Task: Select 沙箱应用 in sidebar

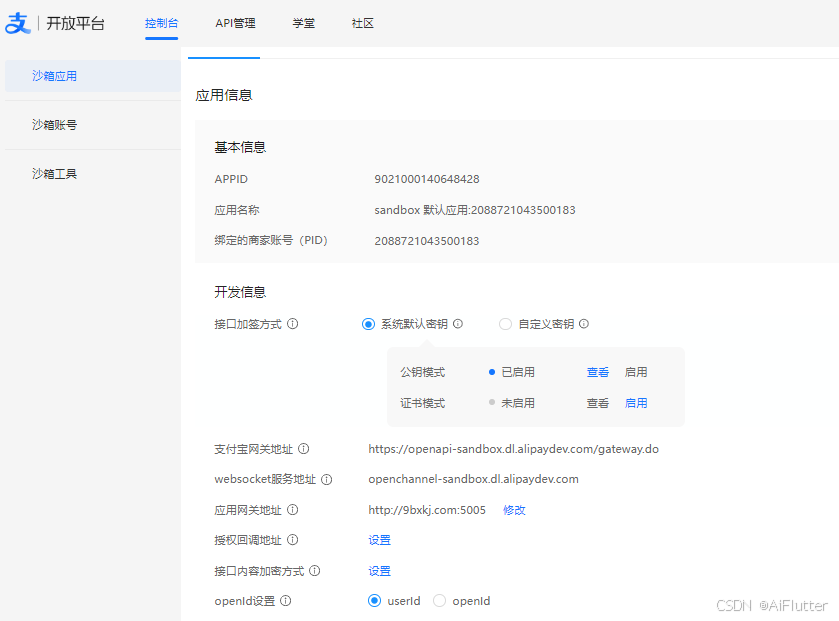Action: 93,76
